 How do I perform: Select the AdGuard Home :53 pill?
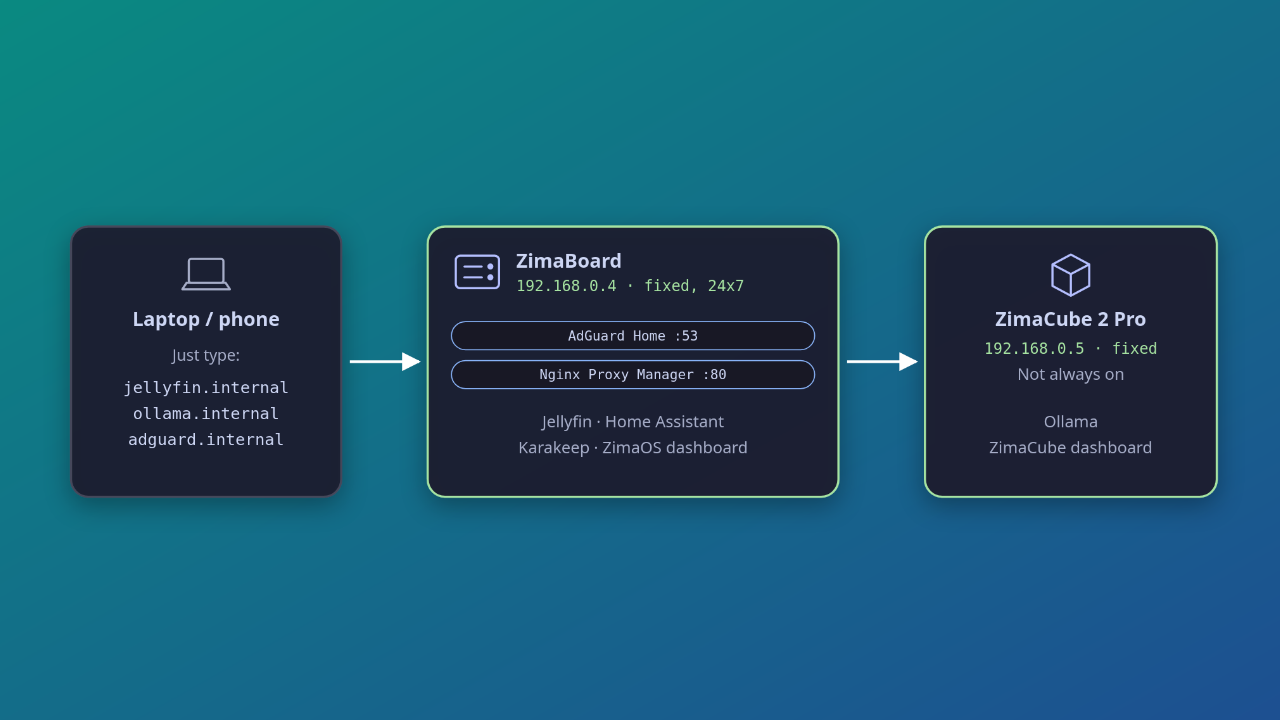coord(633,336)
